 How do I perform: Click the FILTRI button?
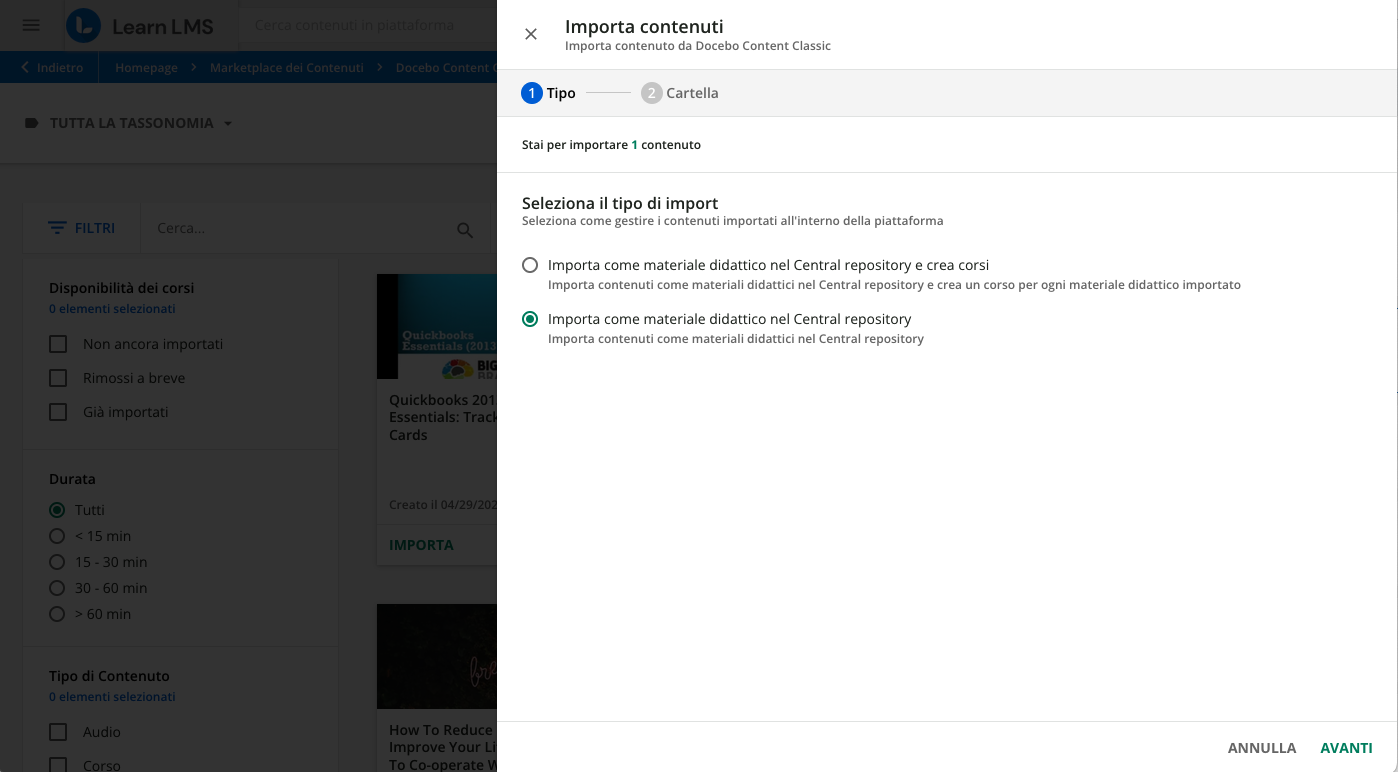82,228
